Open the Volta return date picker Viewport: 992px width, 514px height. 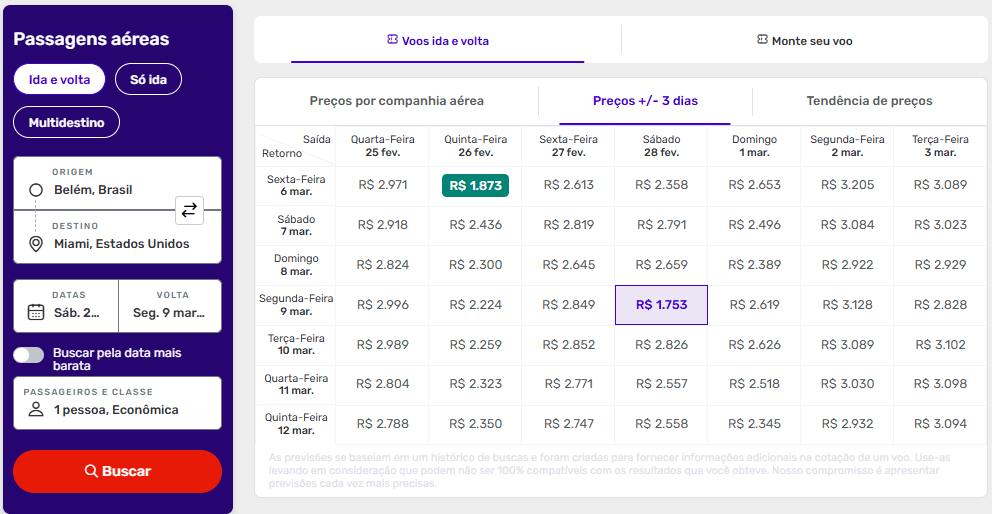tap(169, 305)
